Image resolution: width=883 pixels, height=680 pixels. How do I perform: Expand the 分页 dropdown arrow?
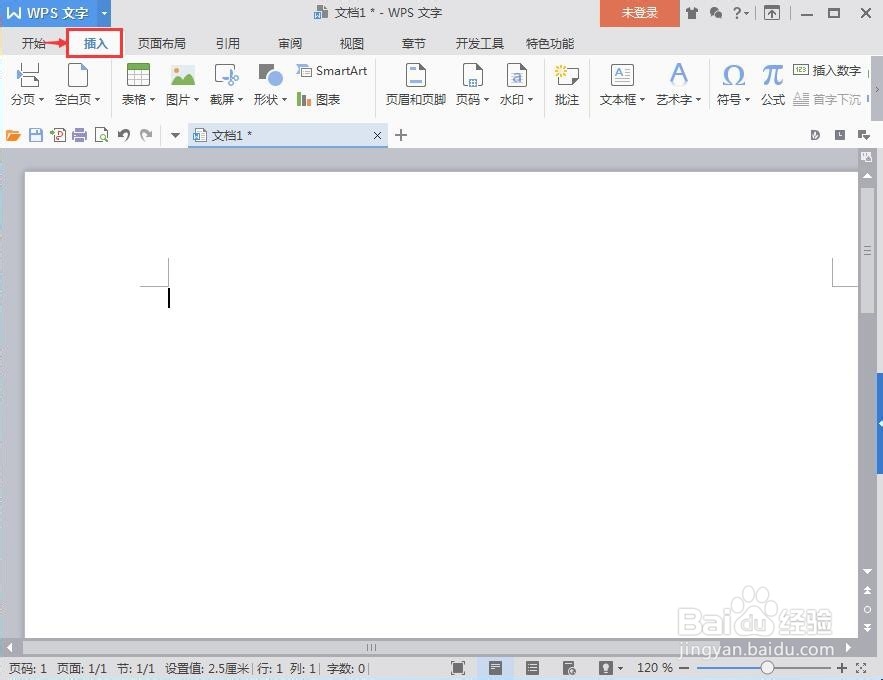click(x=41, y=100)
